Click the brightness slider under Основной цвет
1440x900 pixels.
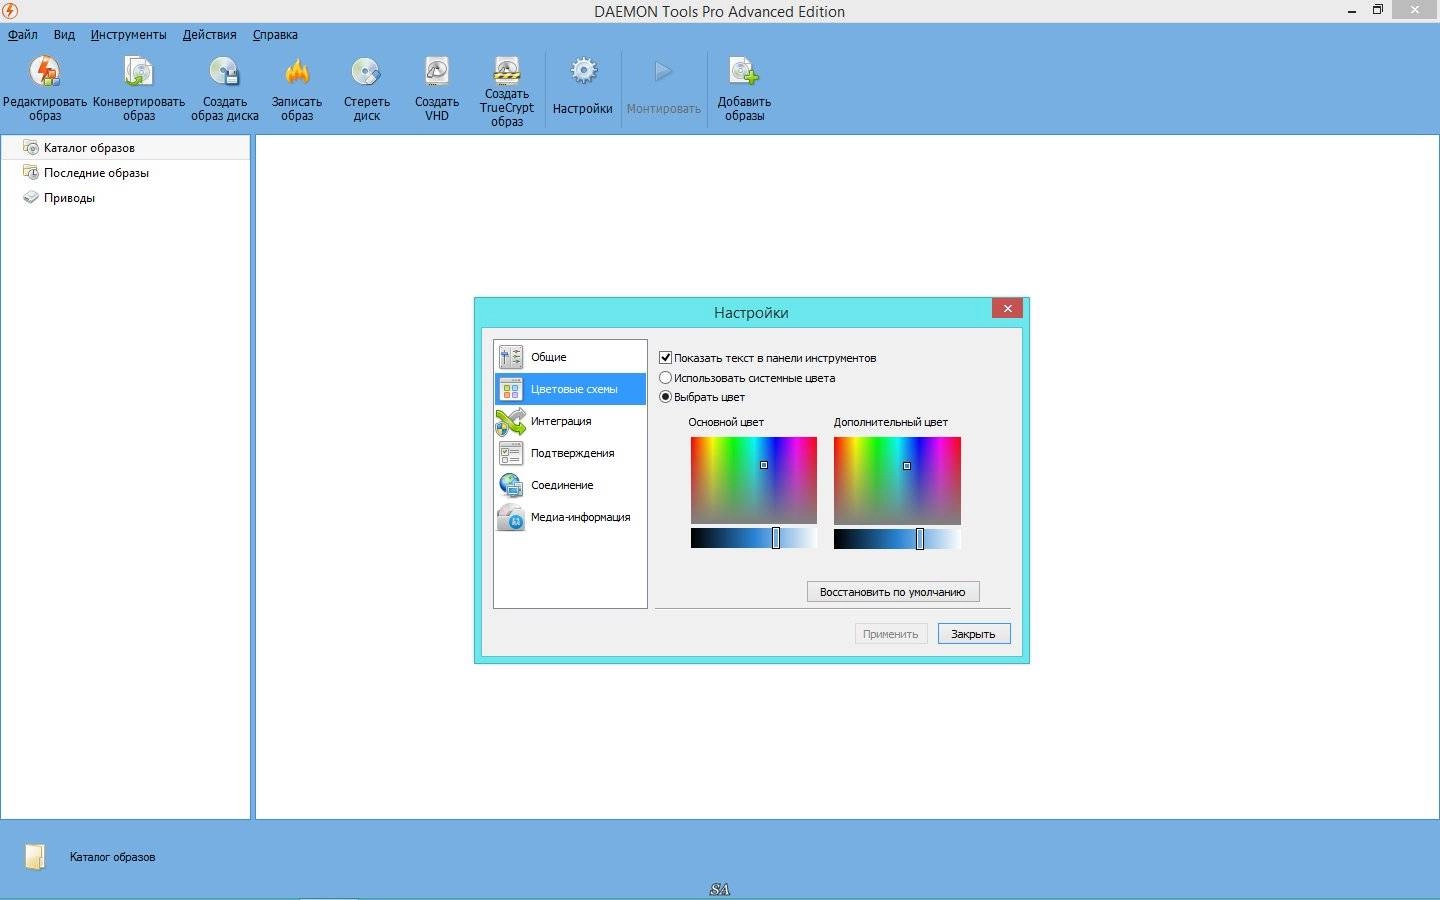pos(753,538)
